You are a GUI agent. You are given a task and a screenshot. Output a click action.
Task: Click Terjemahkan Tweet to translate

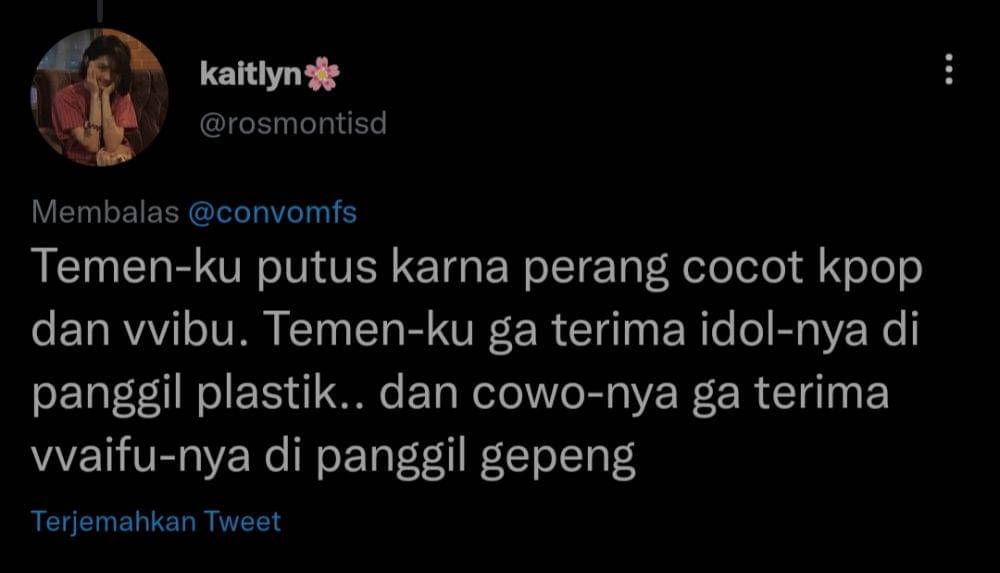pyautogui.click(x=156, y=522)
